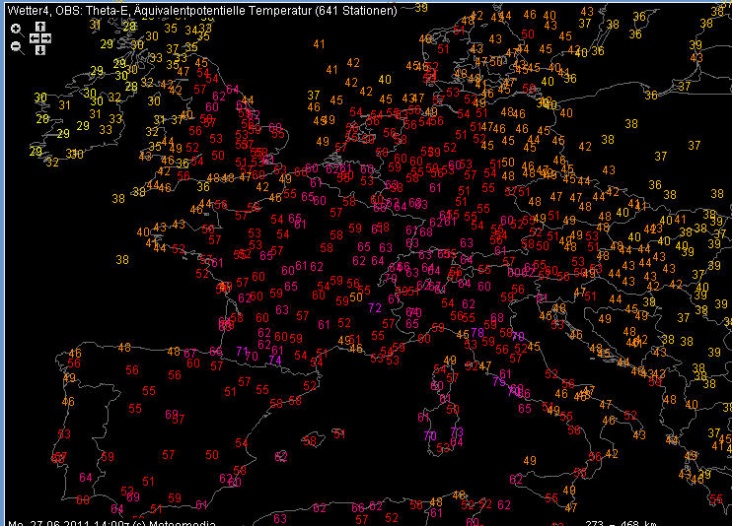Select the purple 72 station in southeastern France

click(375, 308)
